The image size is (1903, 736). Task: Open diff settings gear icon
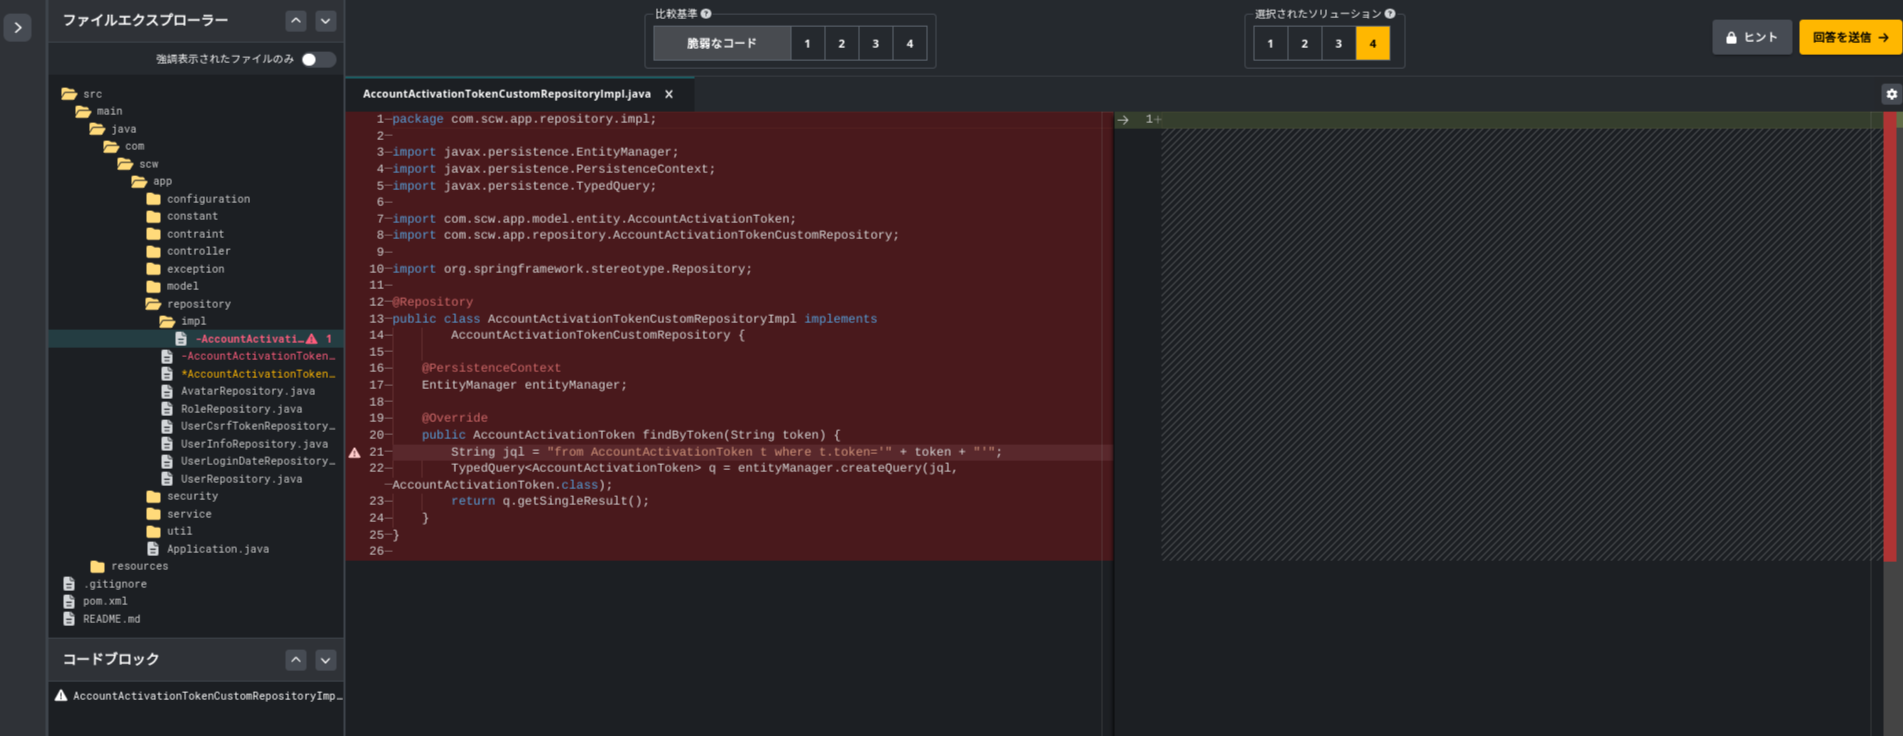click(1892, 94)
